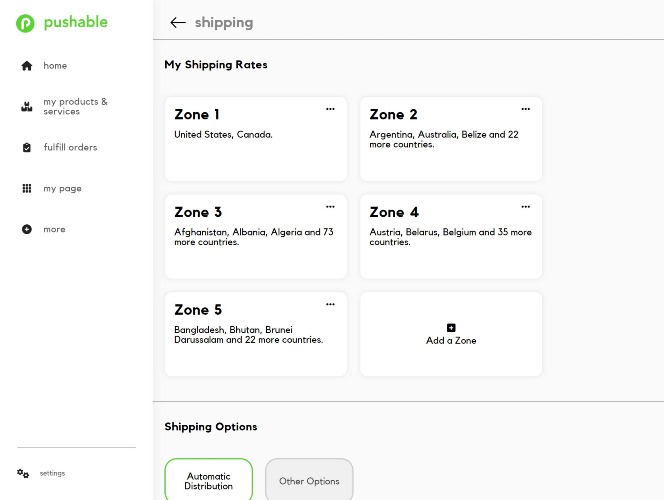Click the back arrow next to shipping
This screenshot has width=666, height=500.
[x=178, y=23]
